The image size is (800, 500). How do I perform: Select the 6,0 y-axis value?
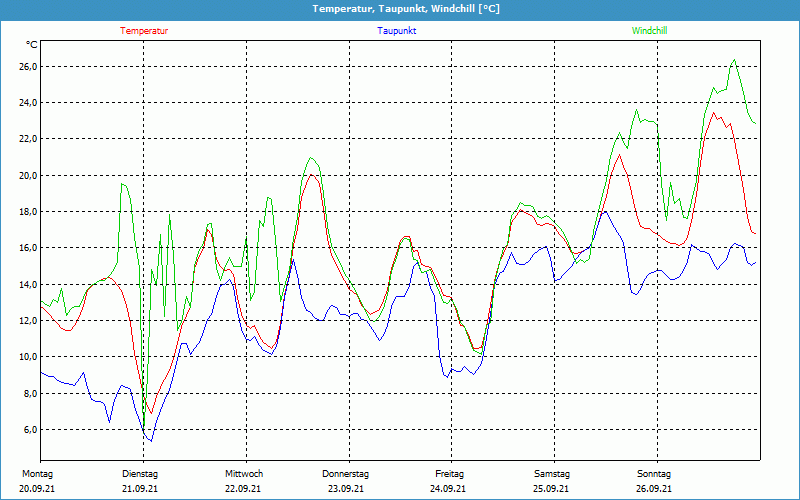click(31, 430)
